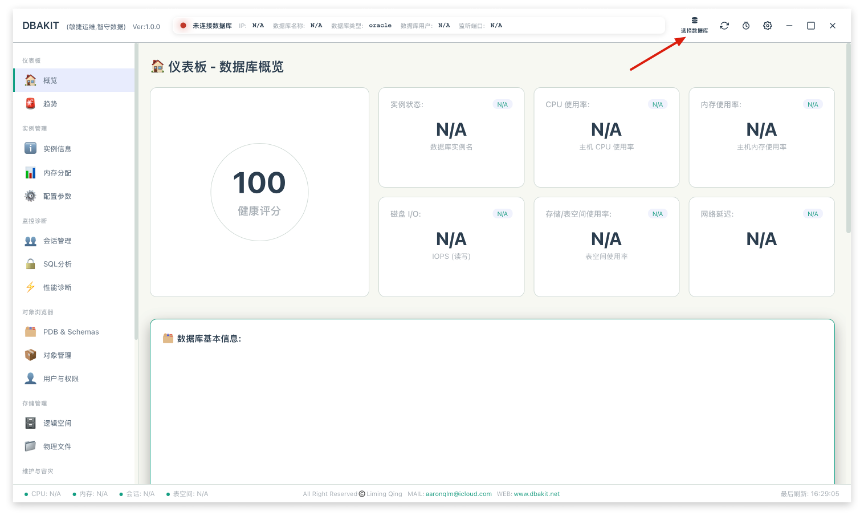Open the clock history icon
Viewport: 864px width, 520px height.
pyautogui.click(x=746, y=25)
